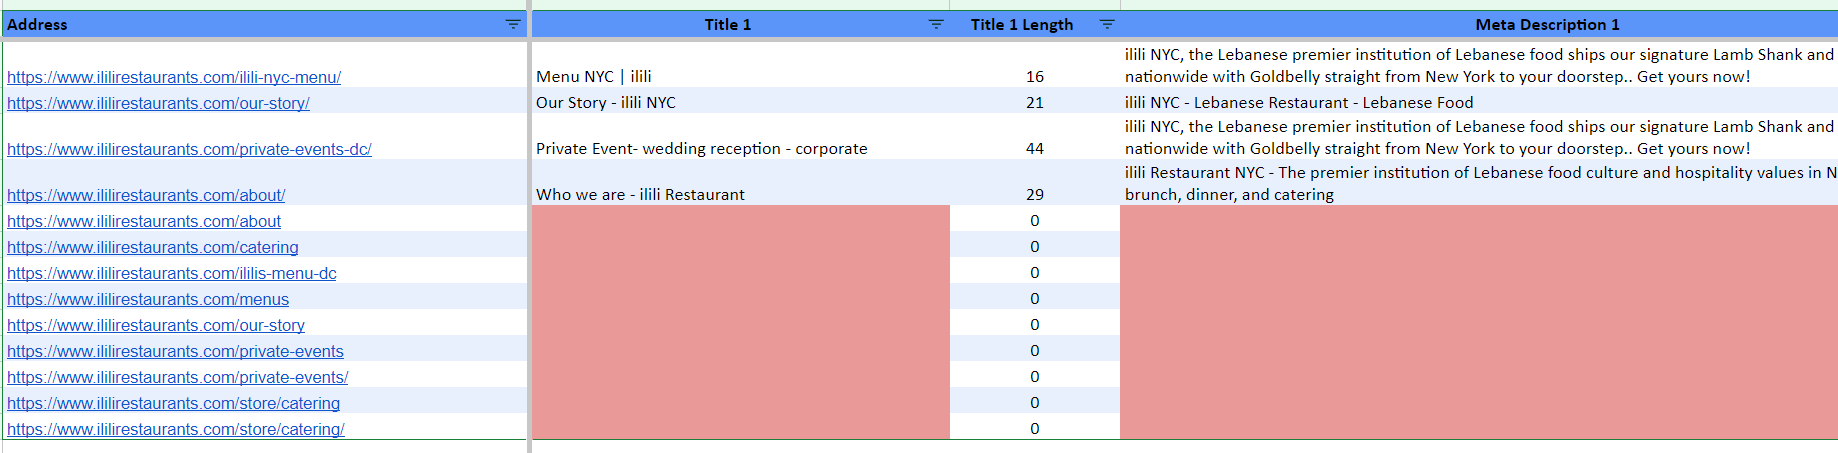Open the ilili-nyc-menu URL link
This screenshot has height=453, width=1838.
pyautogui.click(x=174, y=77)
